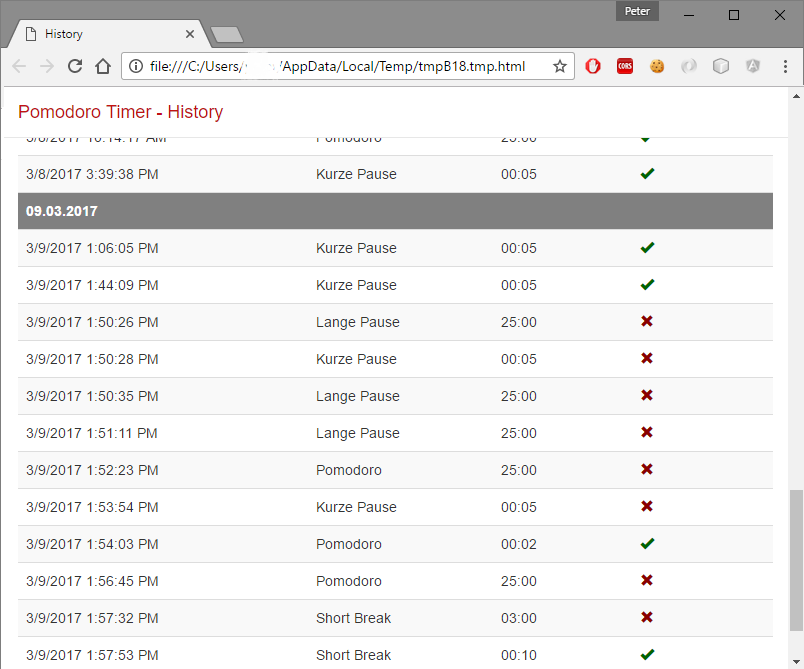Image resolution: width=804 pixels, height=669 pixels.
Task: Click the red cross for 1:53:54 PM row
Action: click(x=647, y=506)
